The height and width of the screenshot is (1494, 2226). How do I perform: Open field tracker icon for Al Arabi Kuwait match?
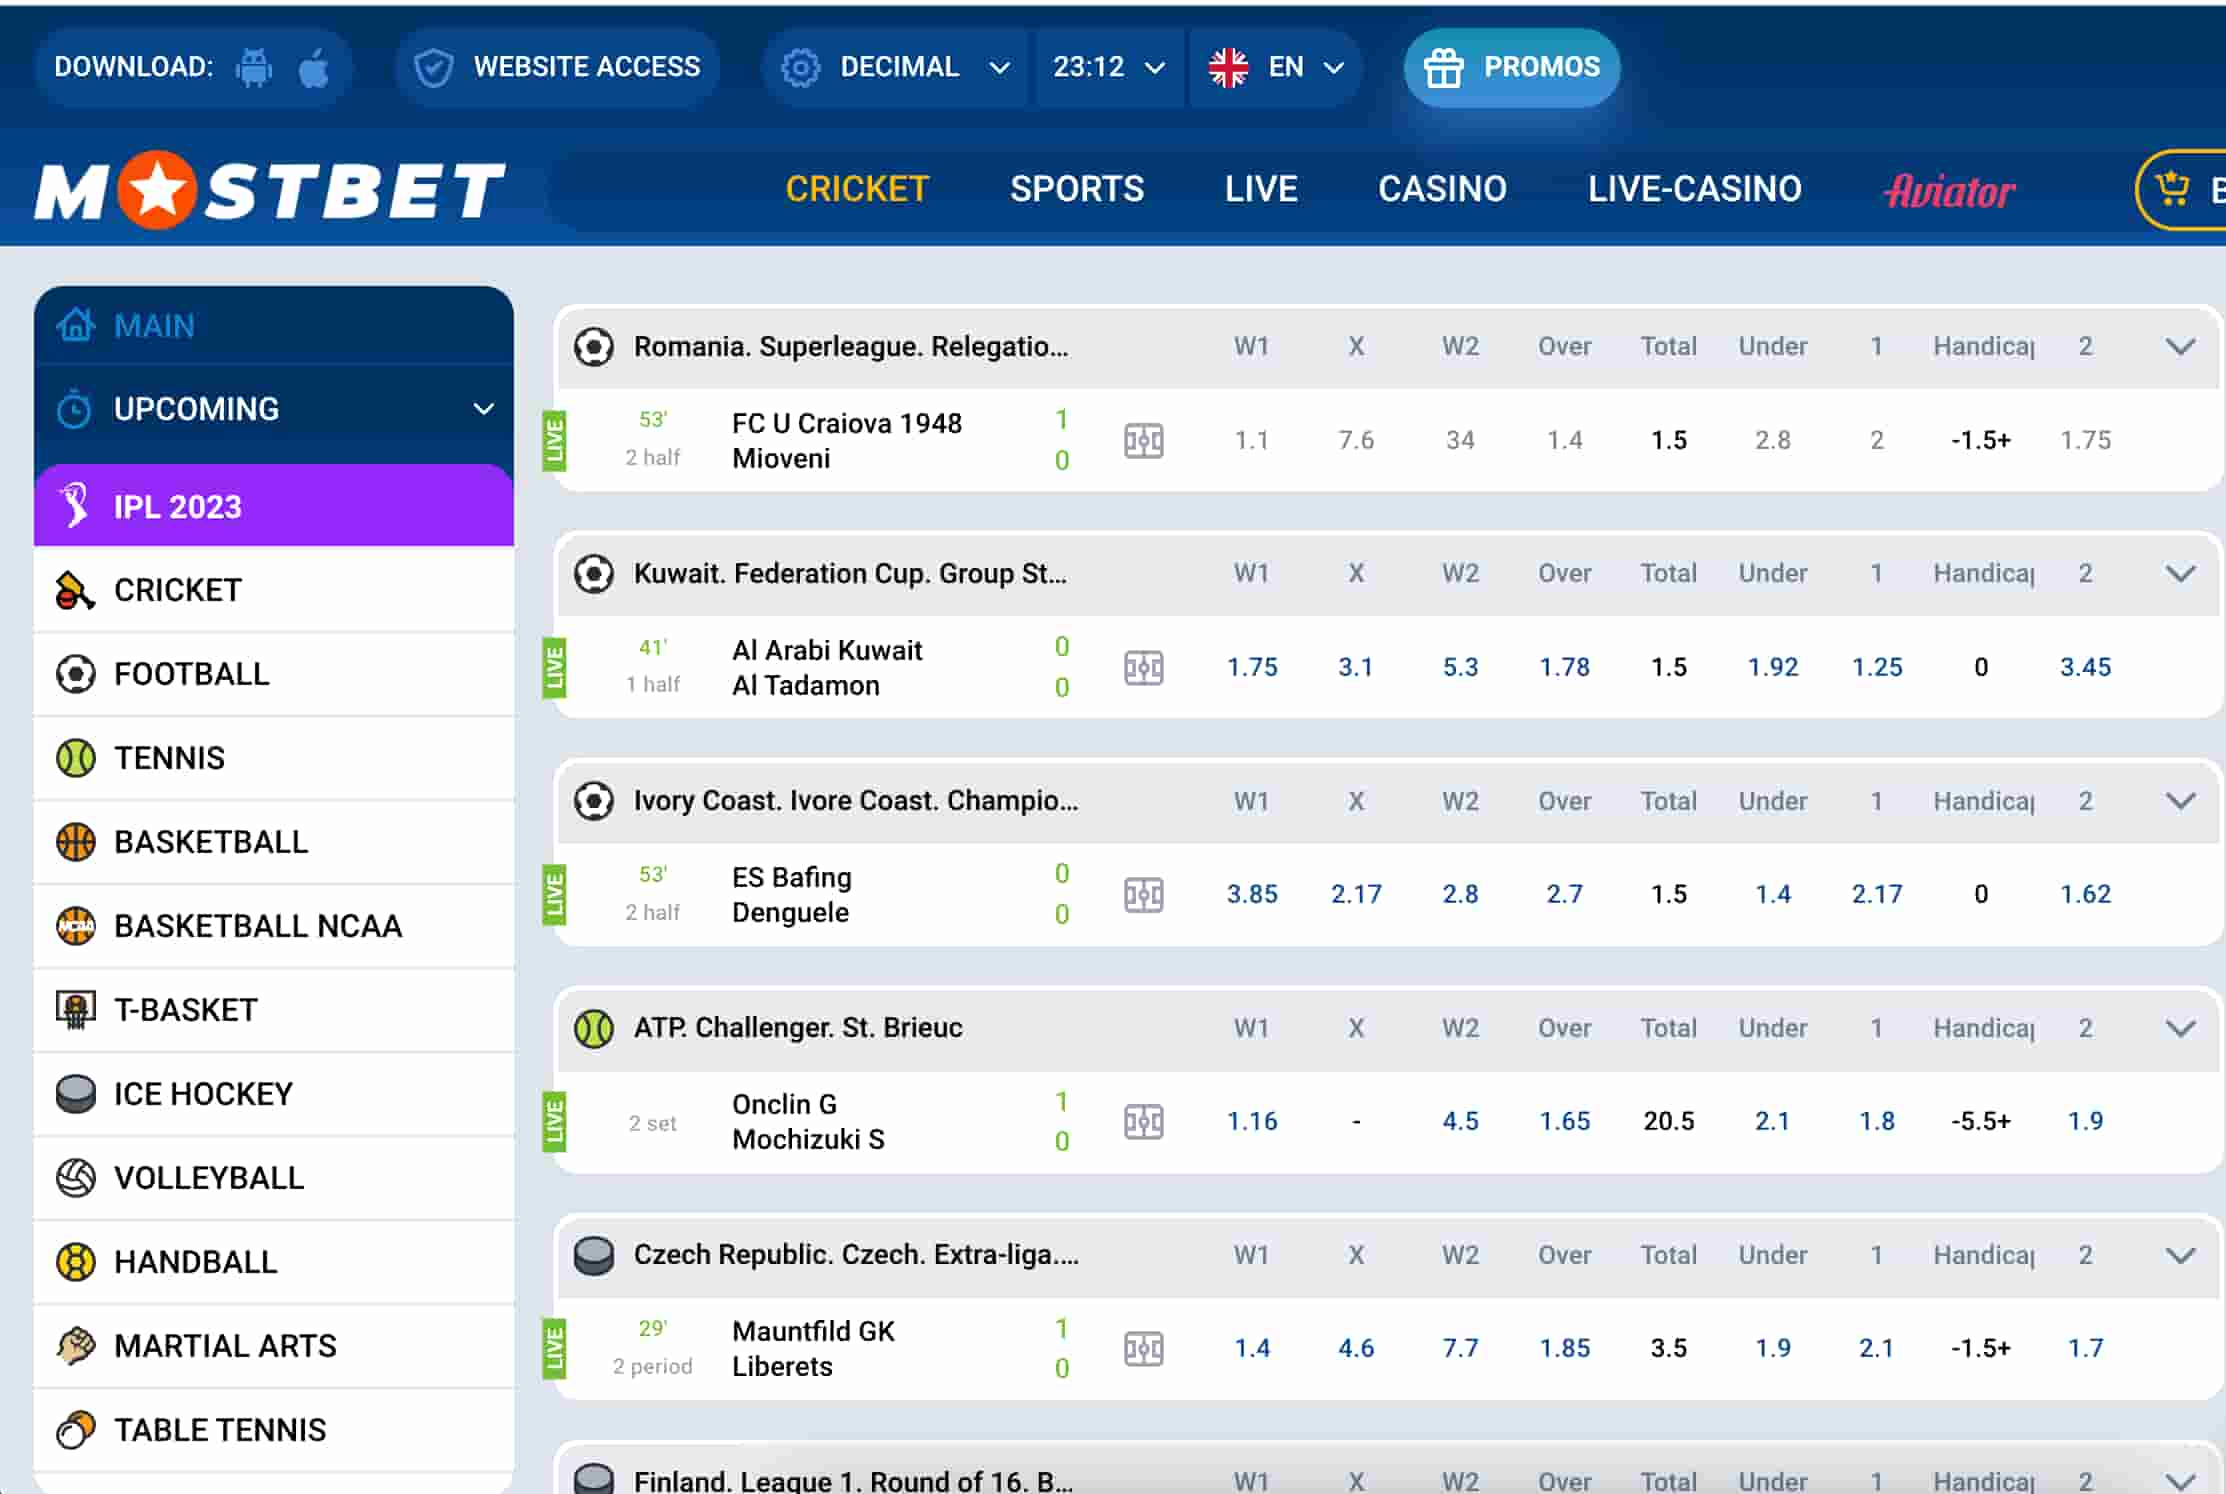tap(1144, 668)
